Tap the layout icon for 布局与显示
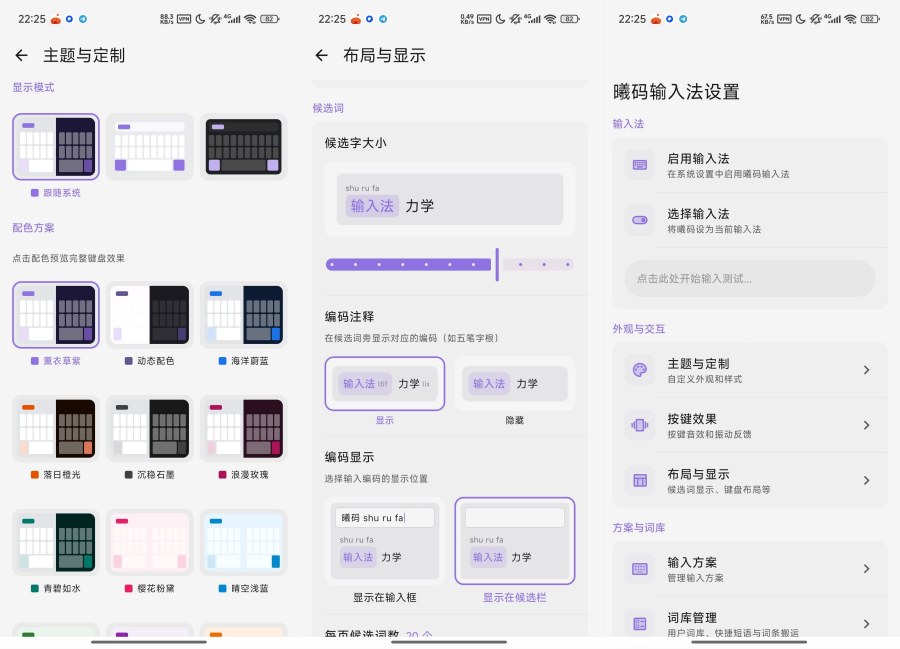 tap(639, 480)
